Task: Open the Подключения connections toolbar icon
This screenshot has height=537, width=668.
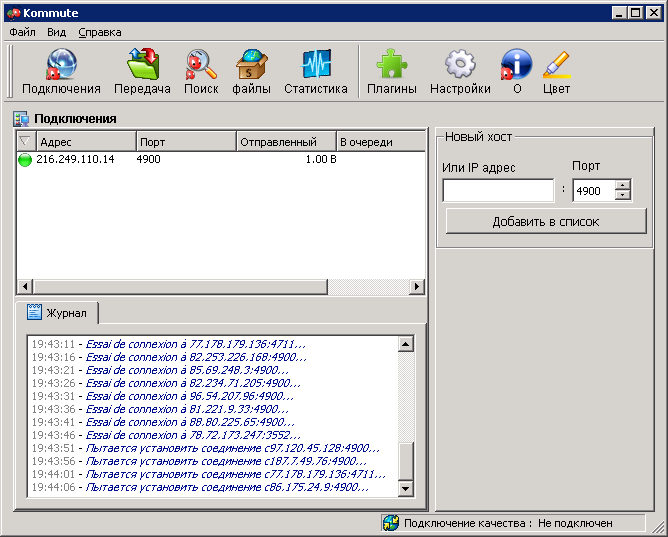Action: pyautogui.click(x=61, y=64)
